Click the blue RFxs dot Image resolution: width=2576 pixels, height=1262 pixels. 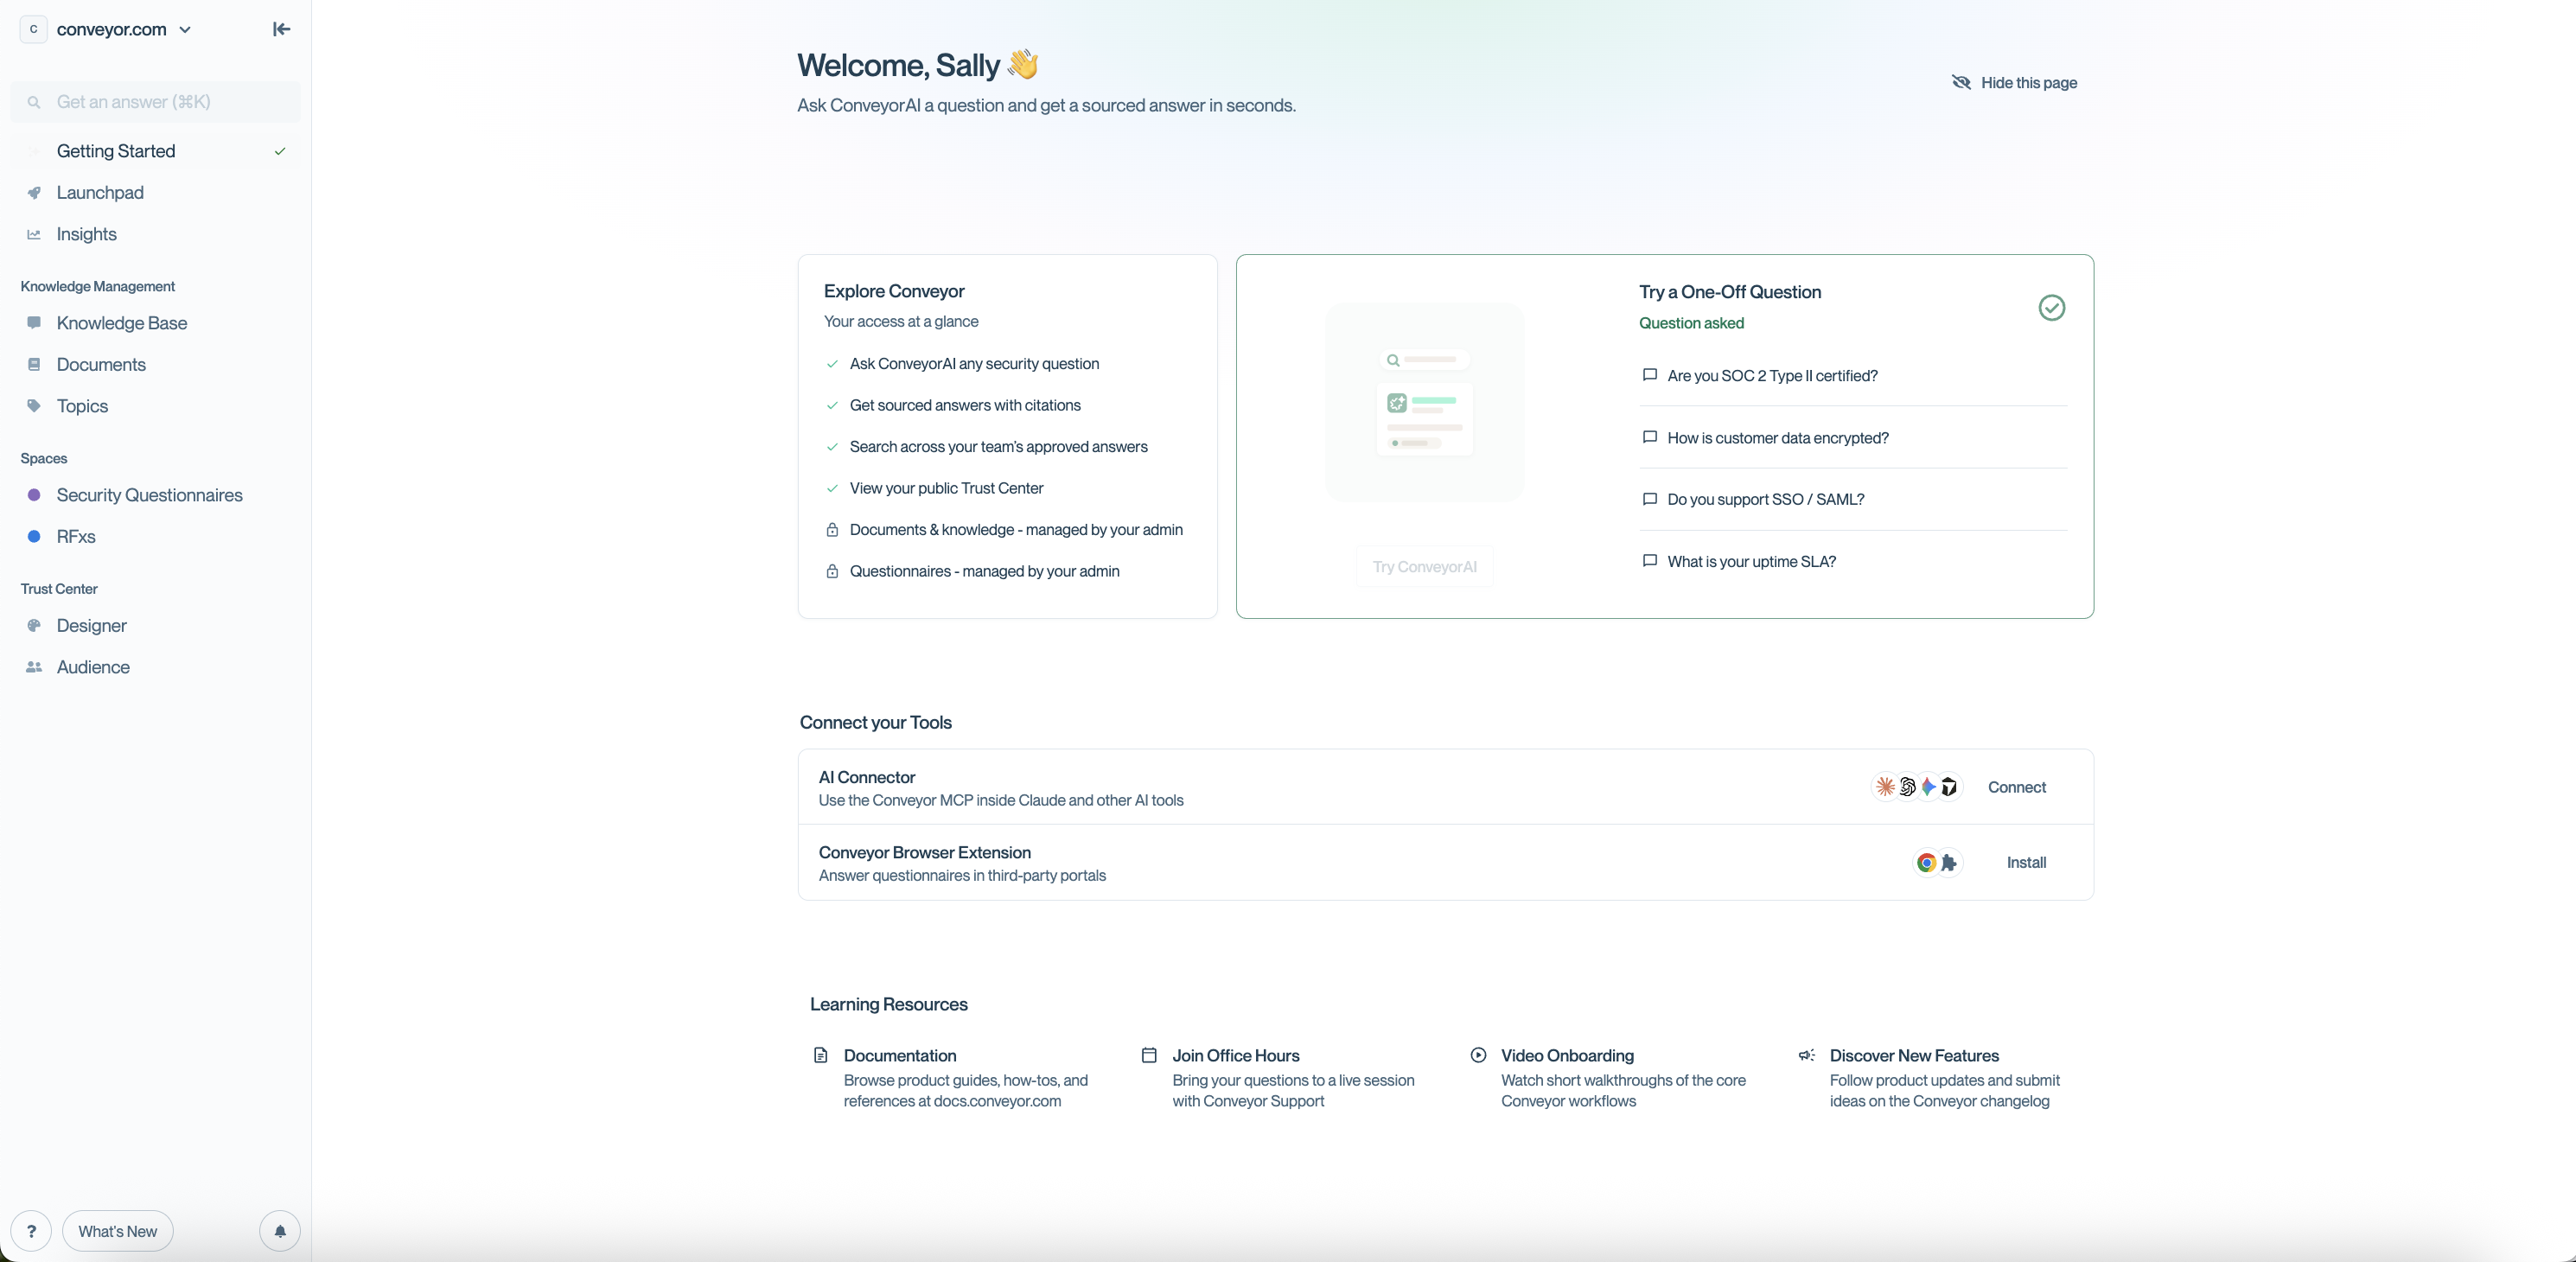tap(34, 537)
